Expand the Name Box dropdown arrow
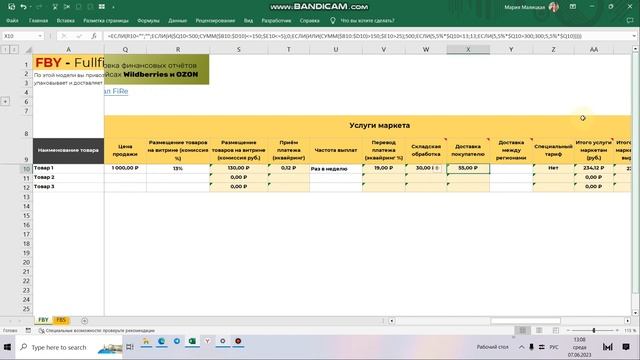Screen dimensions: 640x360 (x=40, y=36)
